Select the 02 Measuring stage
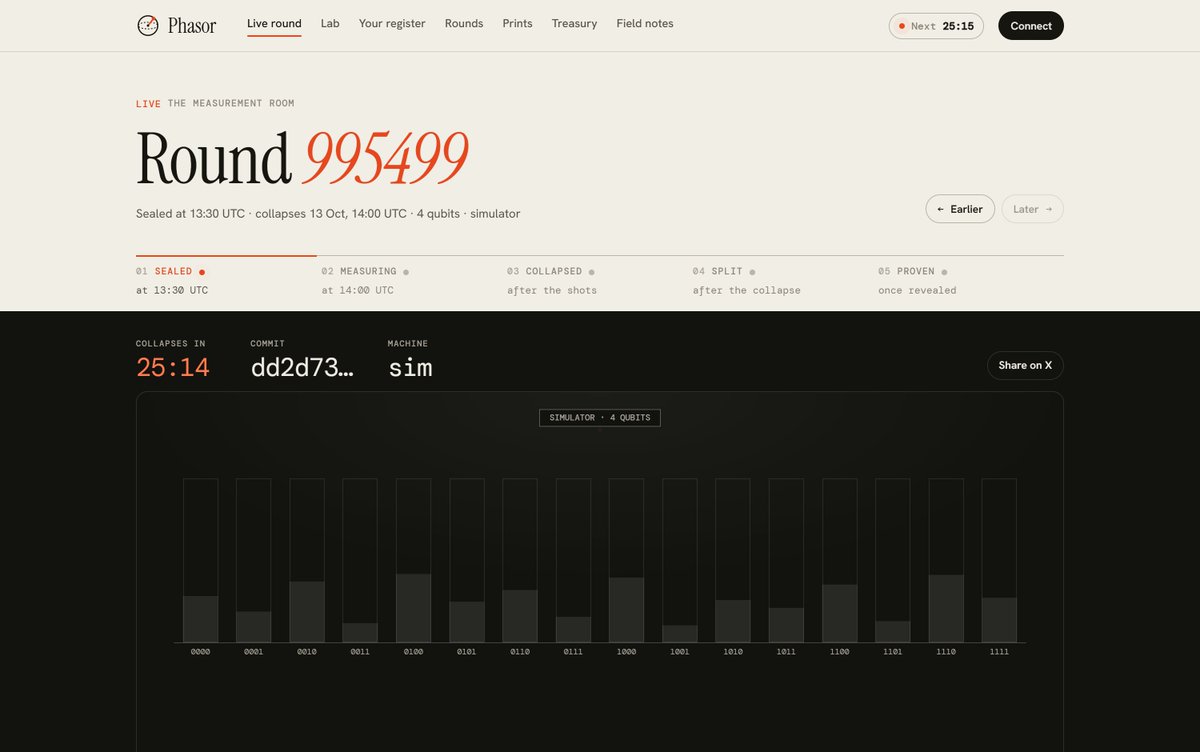The image size is (1200, 752). click(x=412, y=280)
